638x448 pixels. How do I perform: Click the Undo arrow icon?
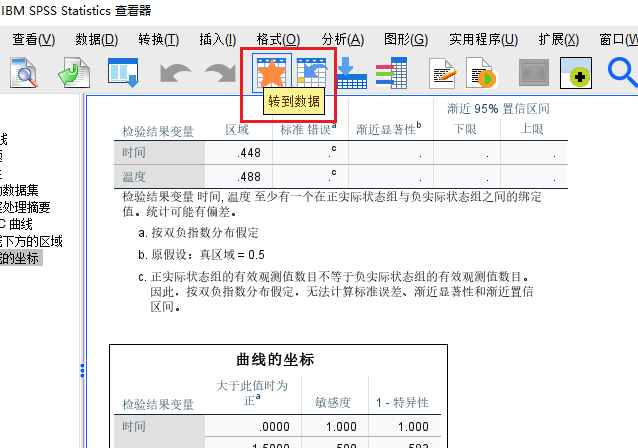click(x=175, y=73)
